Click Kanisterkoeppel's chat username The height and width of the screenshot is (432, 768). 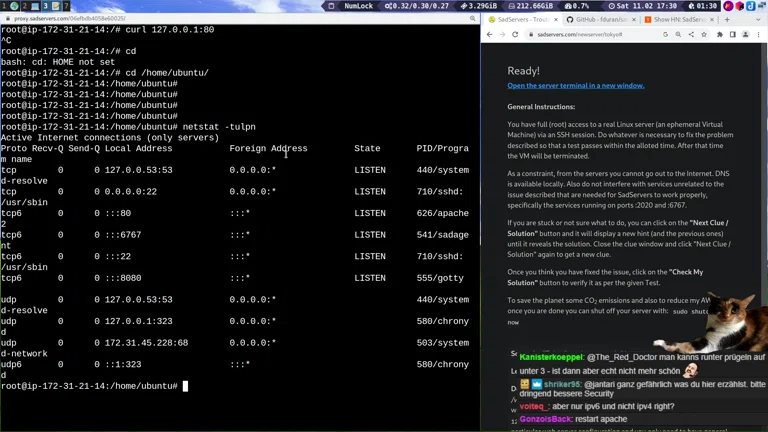pos(552,358)
